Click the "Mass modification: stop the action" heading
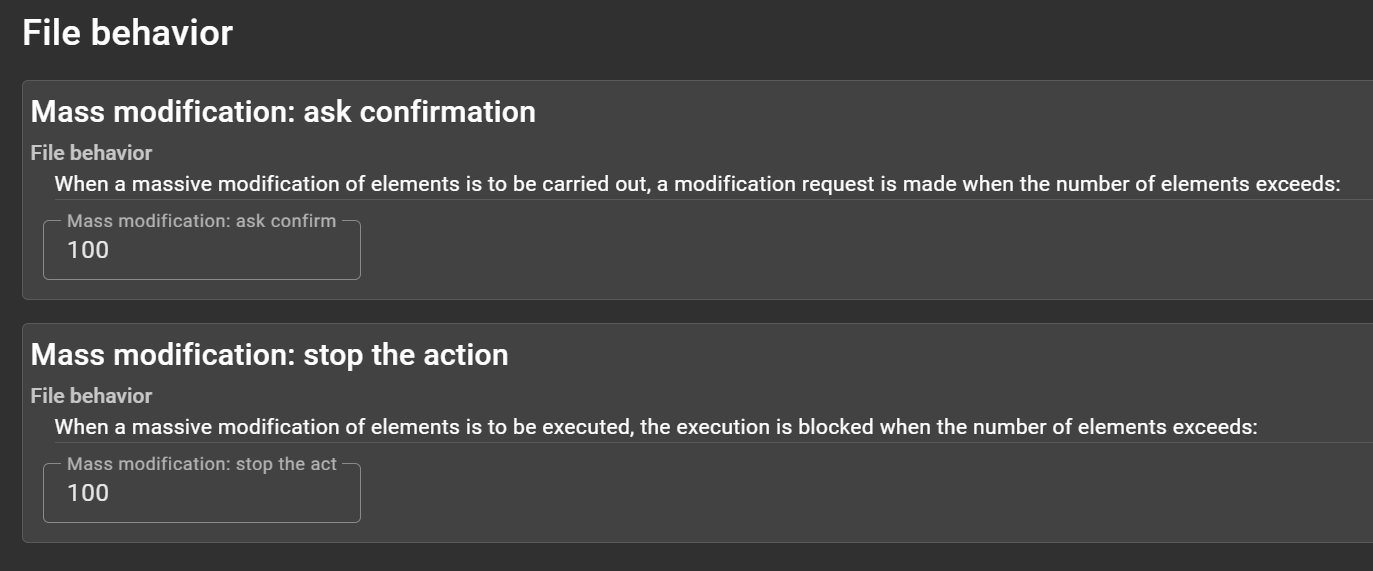The width and height of the screenshot is (1373, 571). [x=269, y=354]
